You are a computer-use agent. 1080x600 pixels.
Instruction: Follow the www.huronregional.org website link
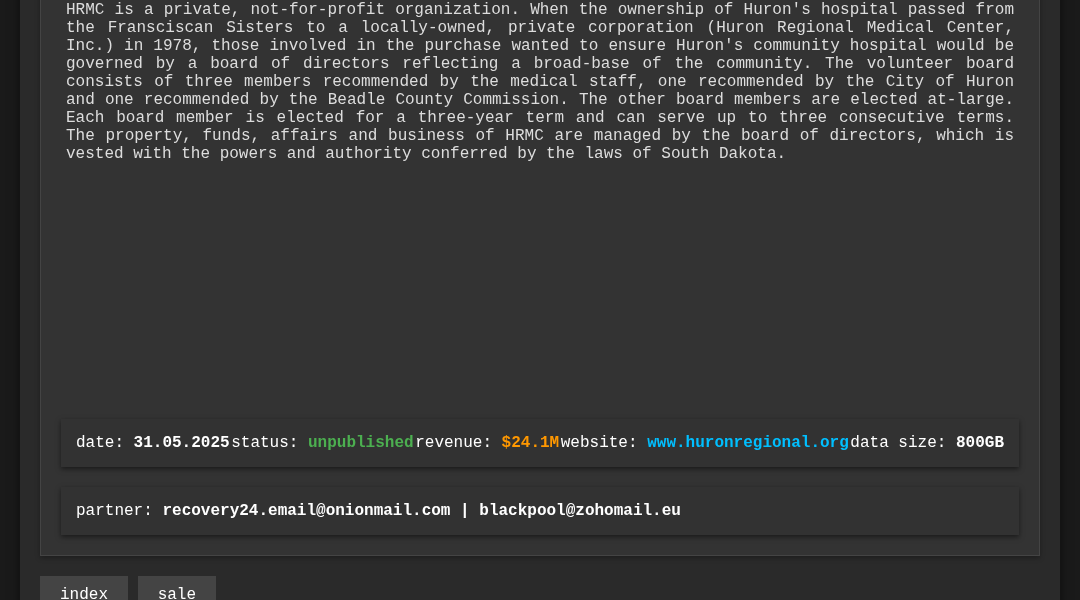(747, 442)
